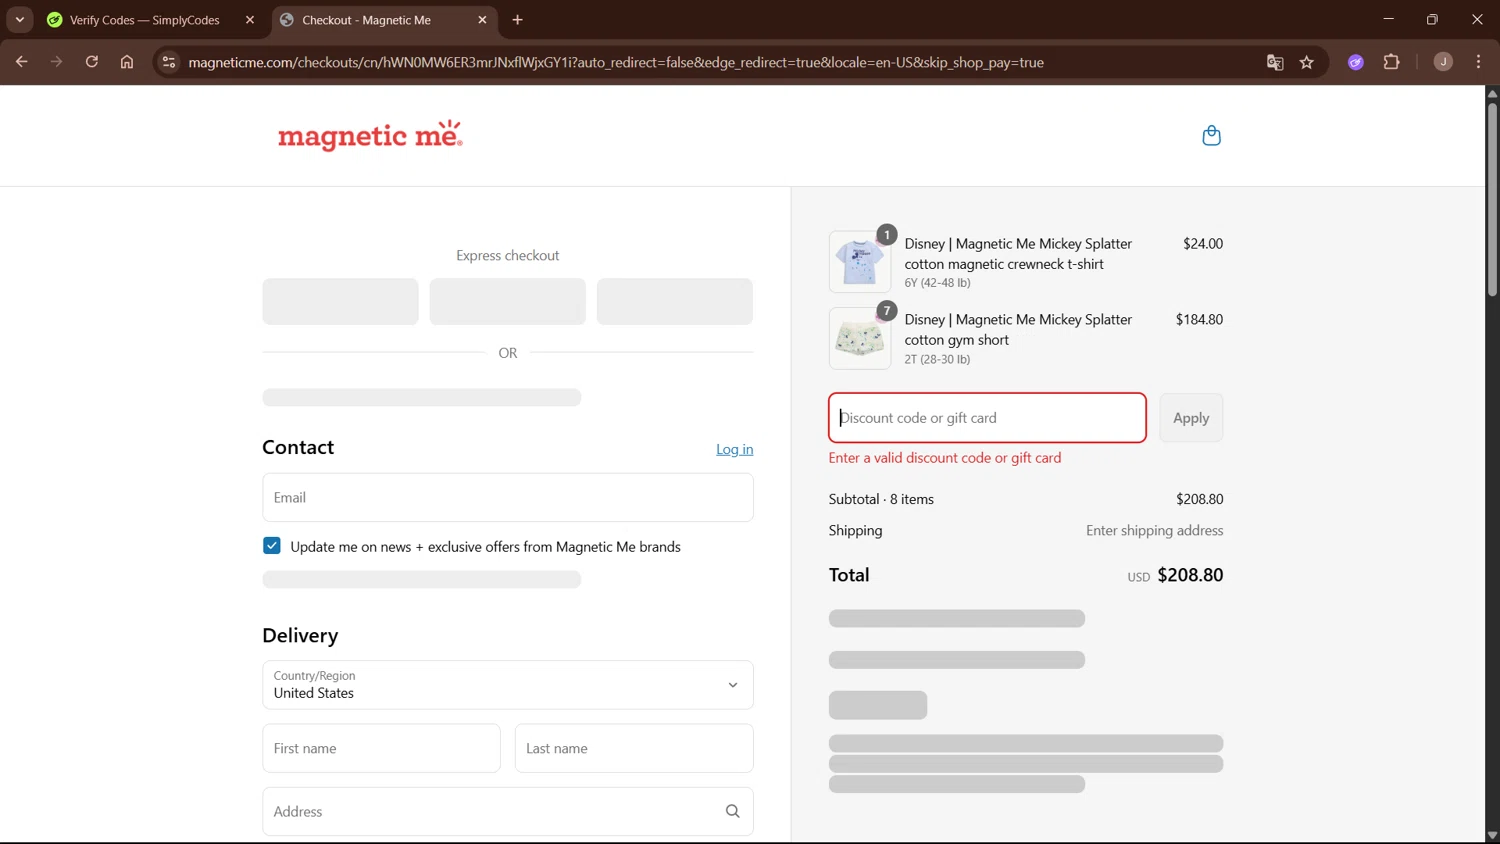Click the first express checkout placeholder button
The width and height of the screenshot is (1500, 844).
point(340,301)
